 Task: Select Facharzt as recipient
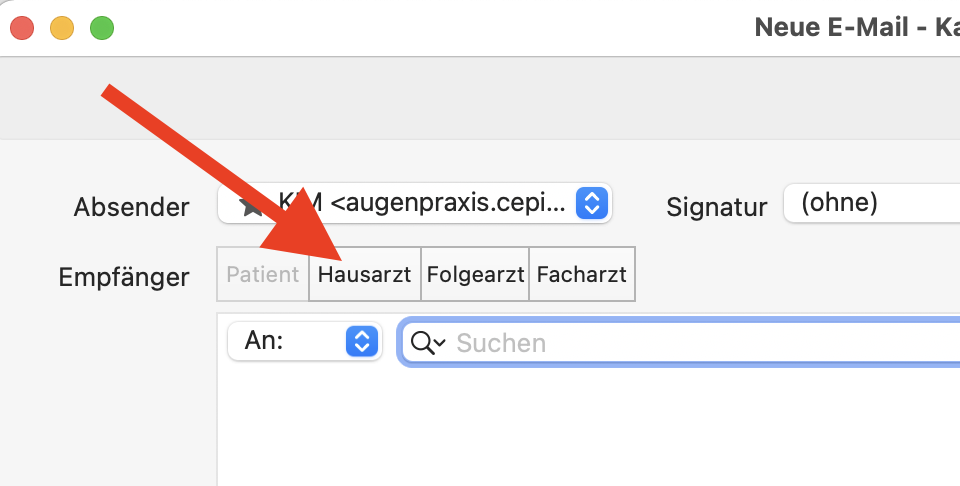pyautogui.click(x=582, y=274)
